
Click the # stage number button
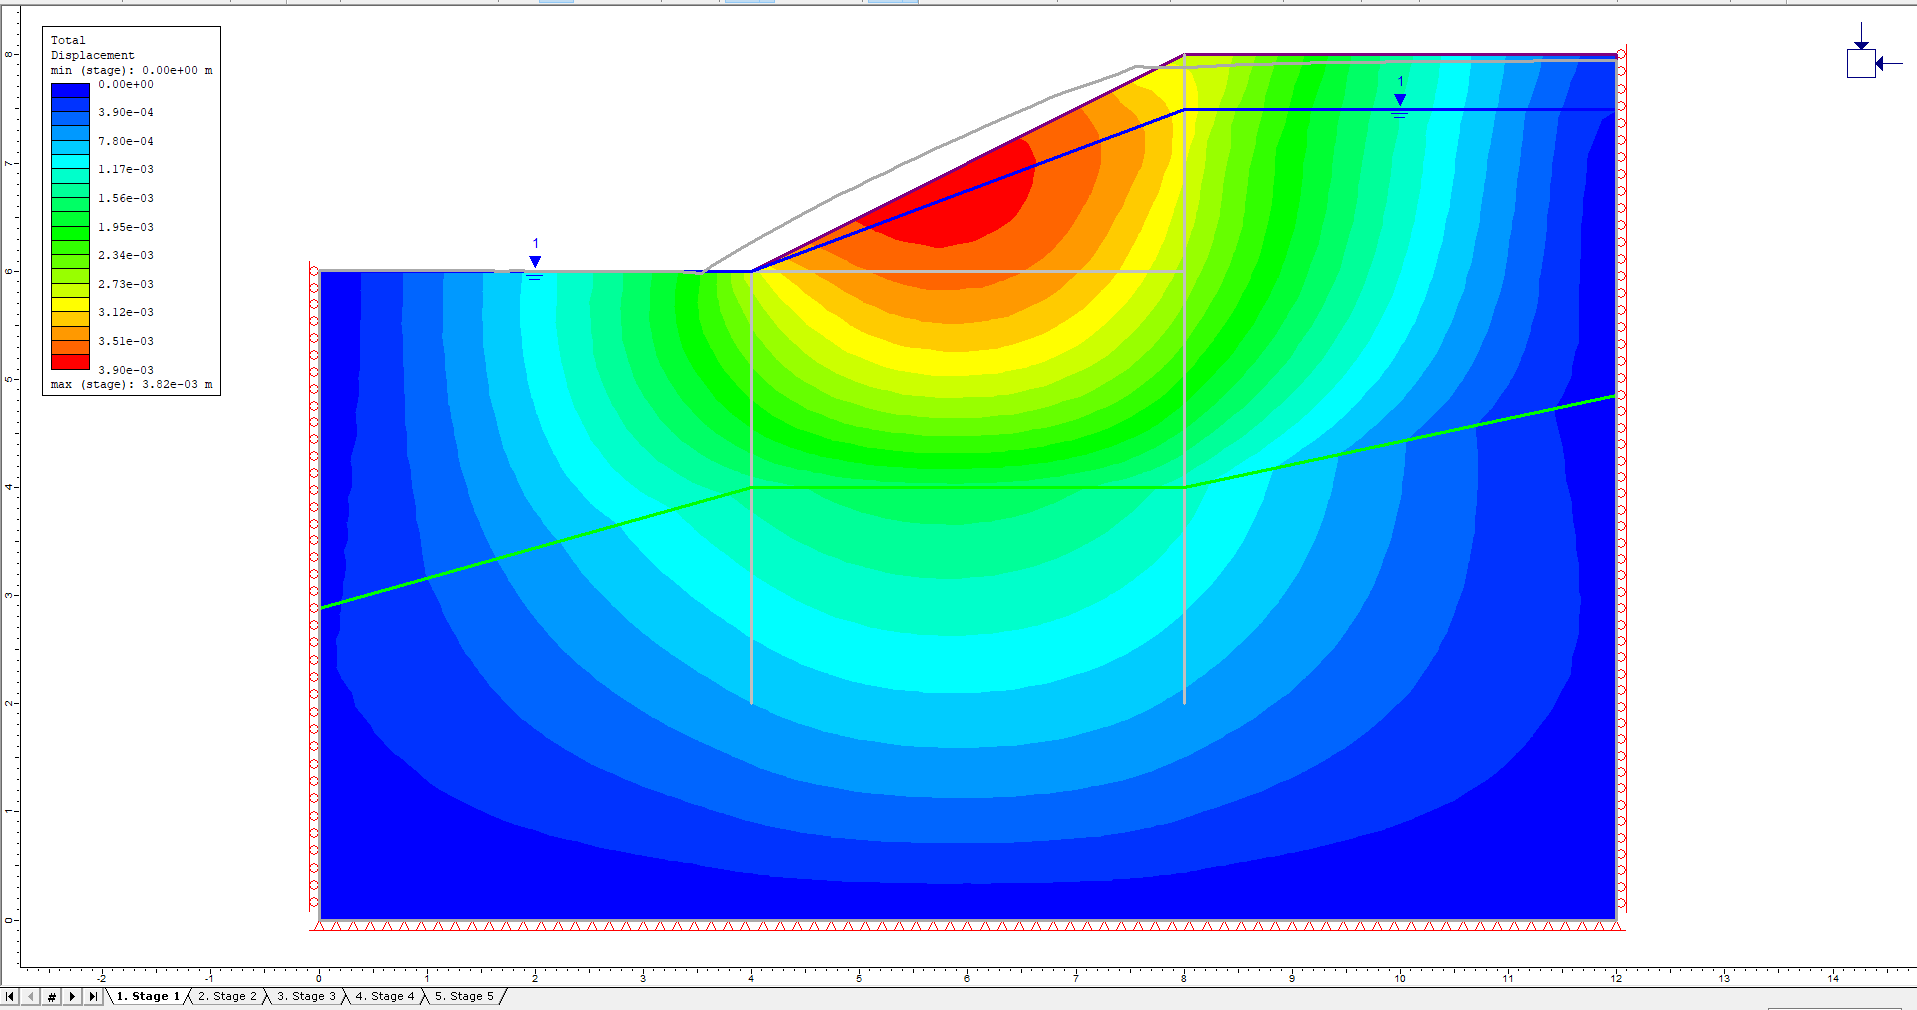[x=52, y=996]
